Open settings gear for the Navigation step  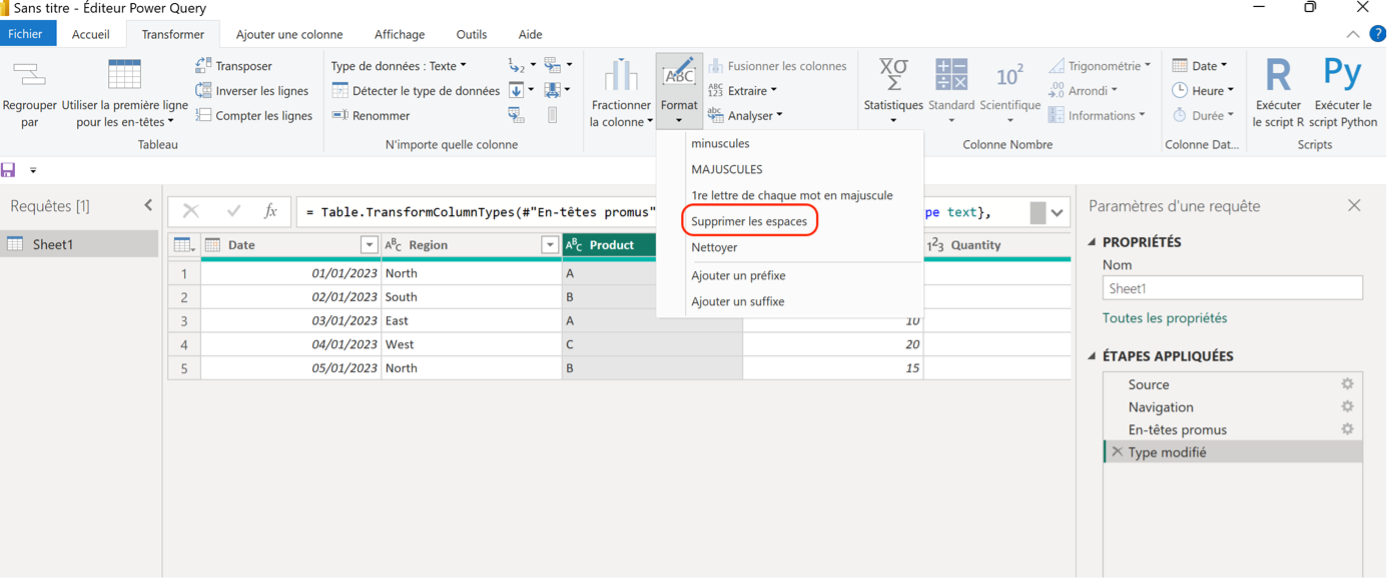[x=1347, y=407]
